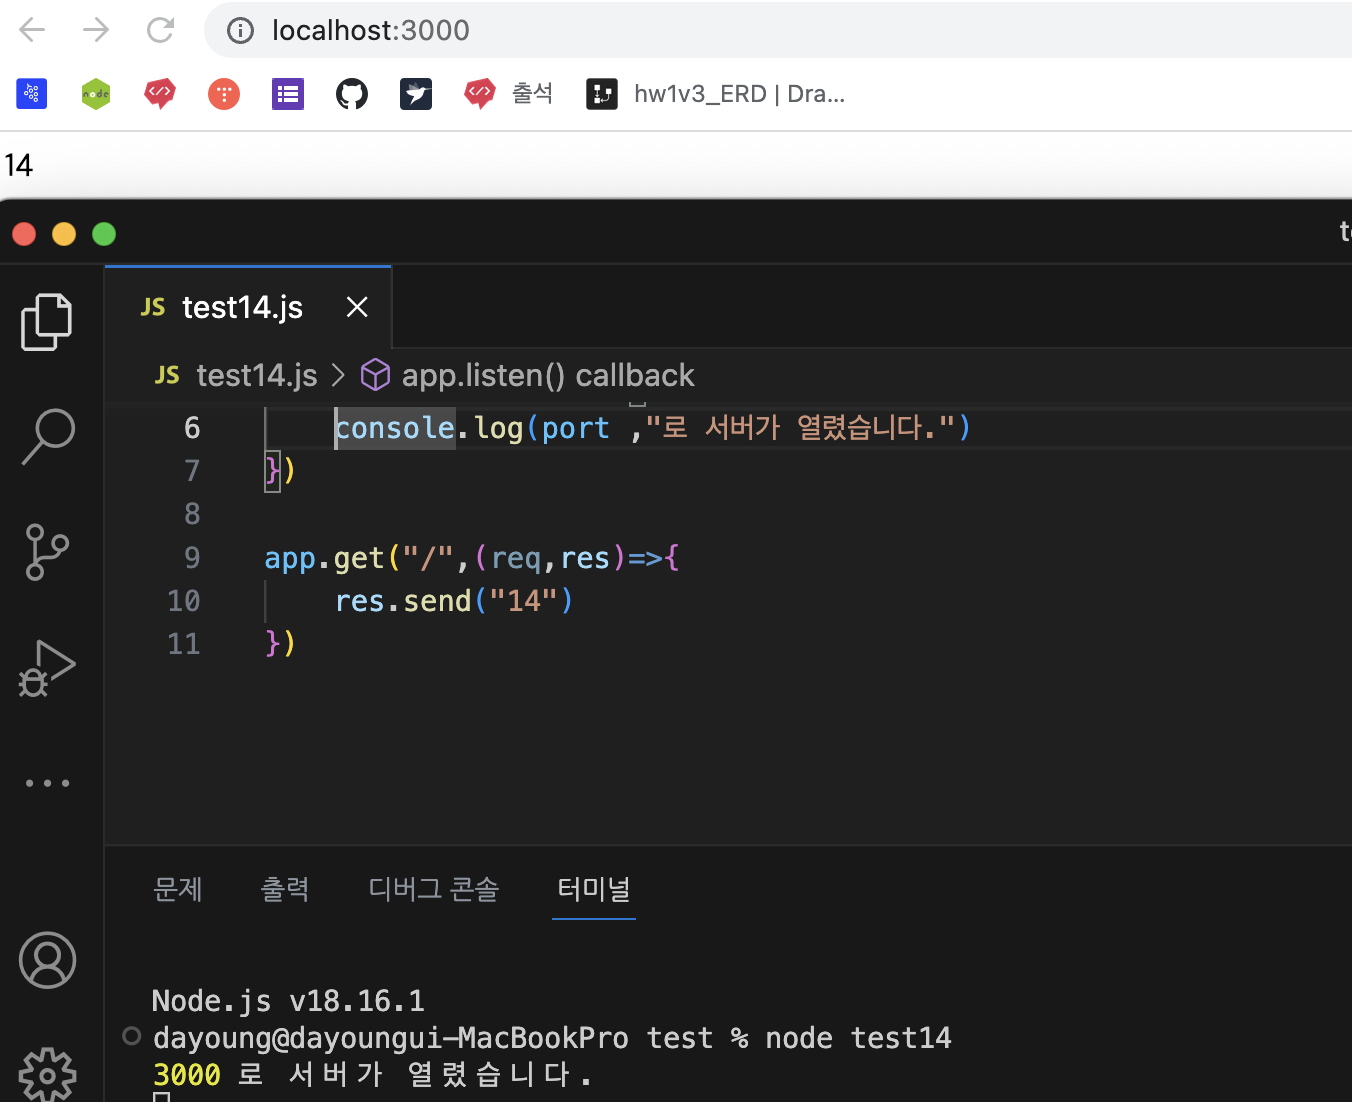Viewport: 1352px width, 1102px height.
Task: Close the VS Code window with red button
Action: [24, 234]
